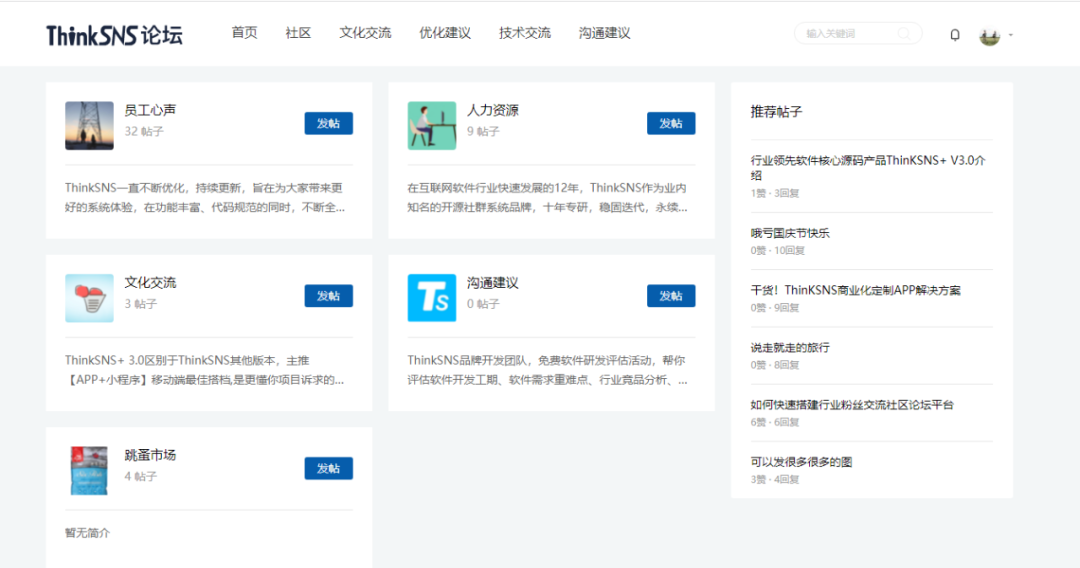Post in 员工心声 using 发帖 button
Screen dimensions: 1080x568
329,123
